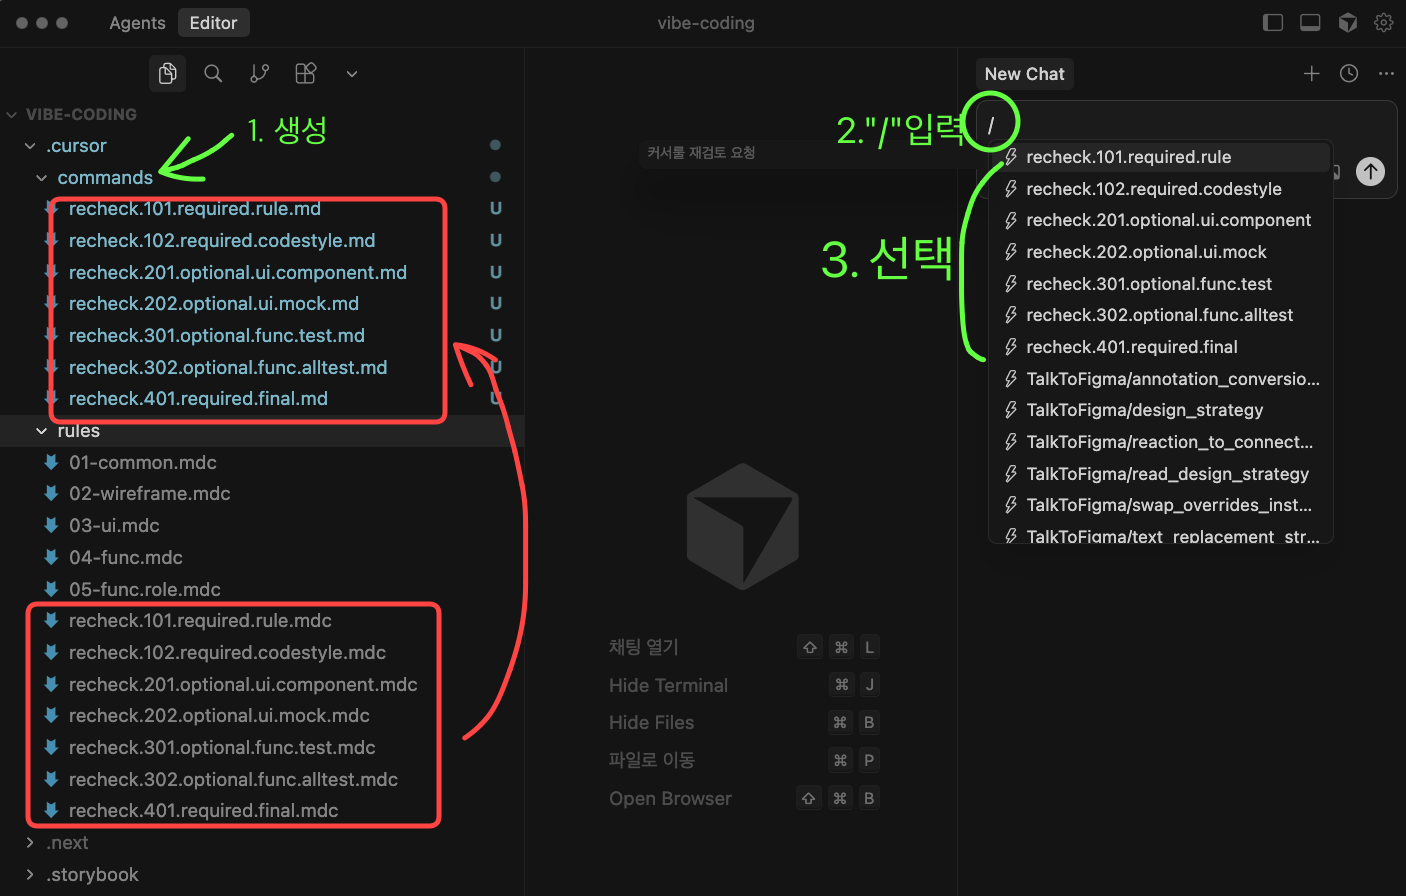The height and width of the screenshot is (896, 1406).
Task: Choose recheck.101.required.rule slash command
Action: point(1161,157)
